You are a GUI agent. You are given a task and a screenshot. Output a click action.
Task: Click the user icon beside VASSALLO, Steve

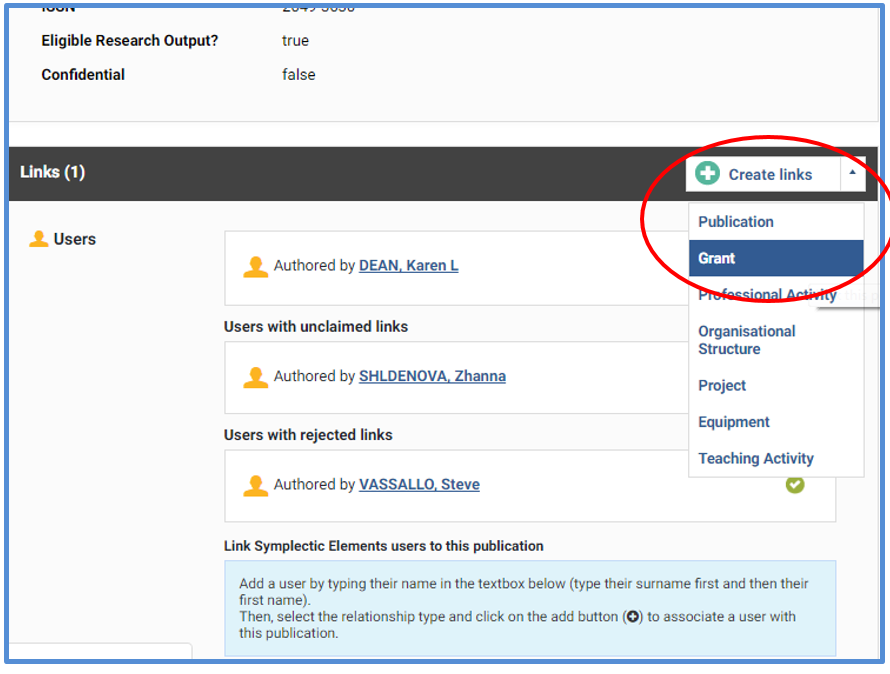click(x=256, y=485)
